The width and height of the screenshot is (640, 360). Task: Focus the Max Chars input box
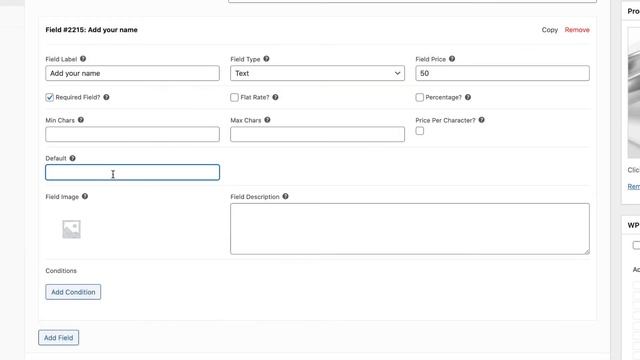317,134
